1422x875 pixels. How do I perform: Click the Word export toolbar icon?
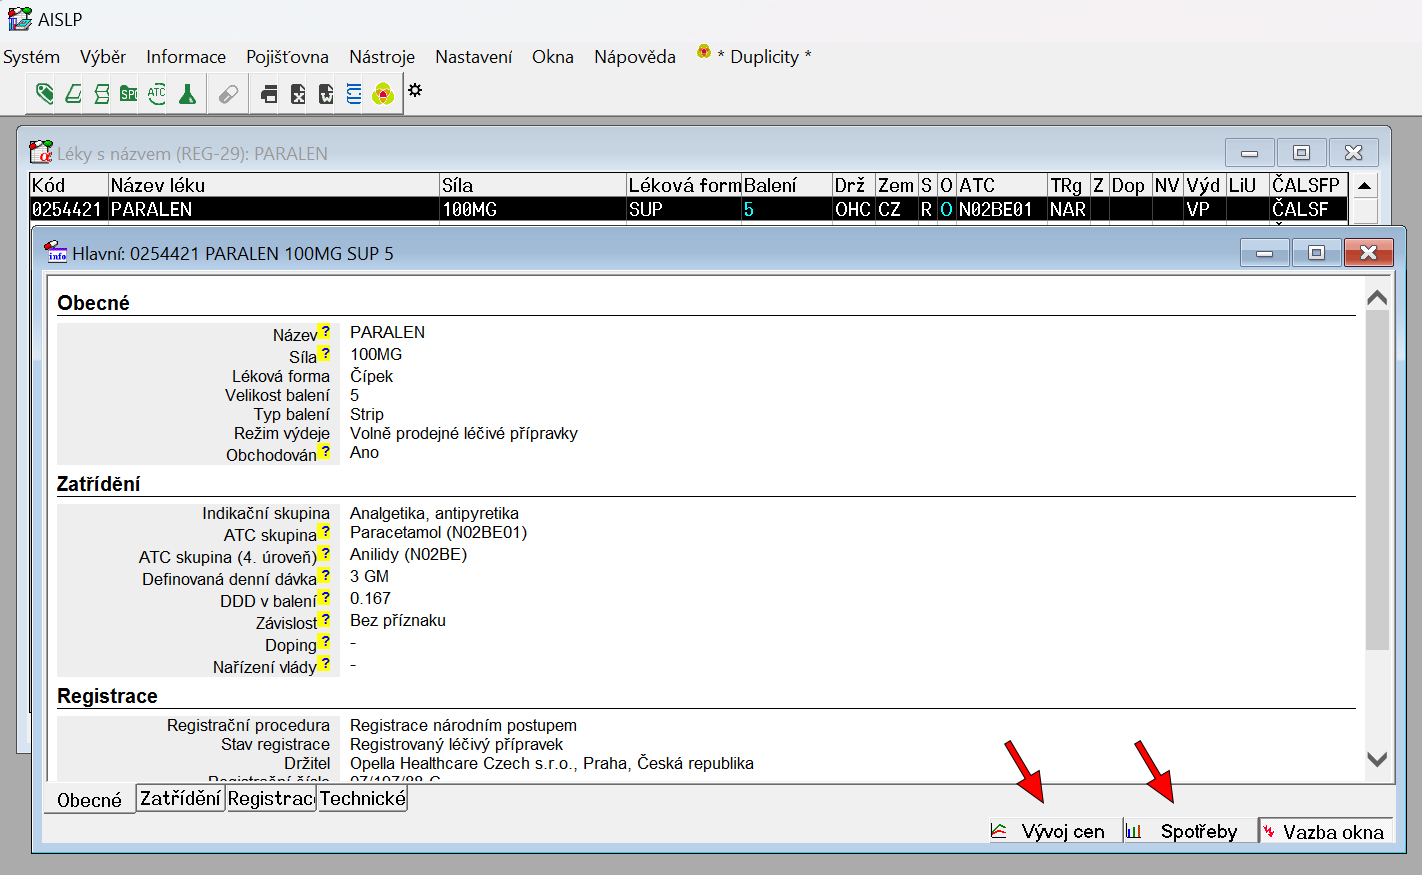326,94
